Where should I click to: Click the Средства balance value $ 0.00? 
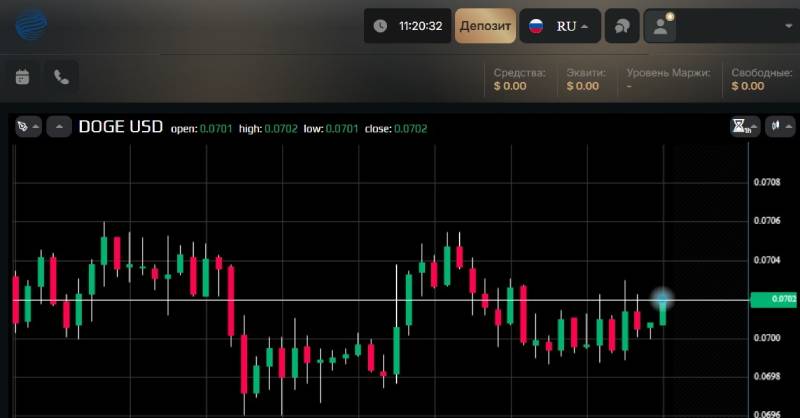click(x=510, y=86)
